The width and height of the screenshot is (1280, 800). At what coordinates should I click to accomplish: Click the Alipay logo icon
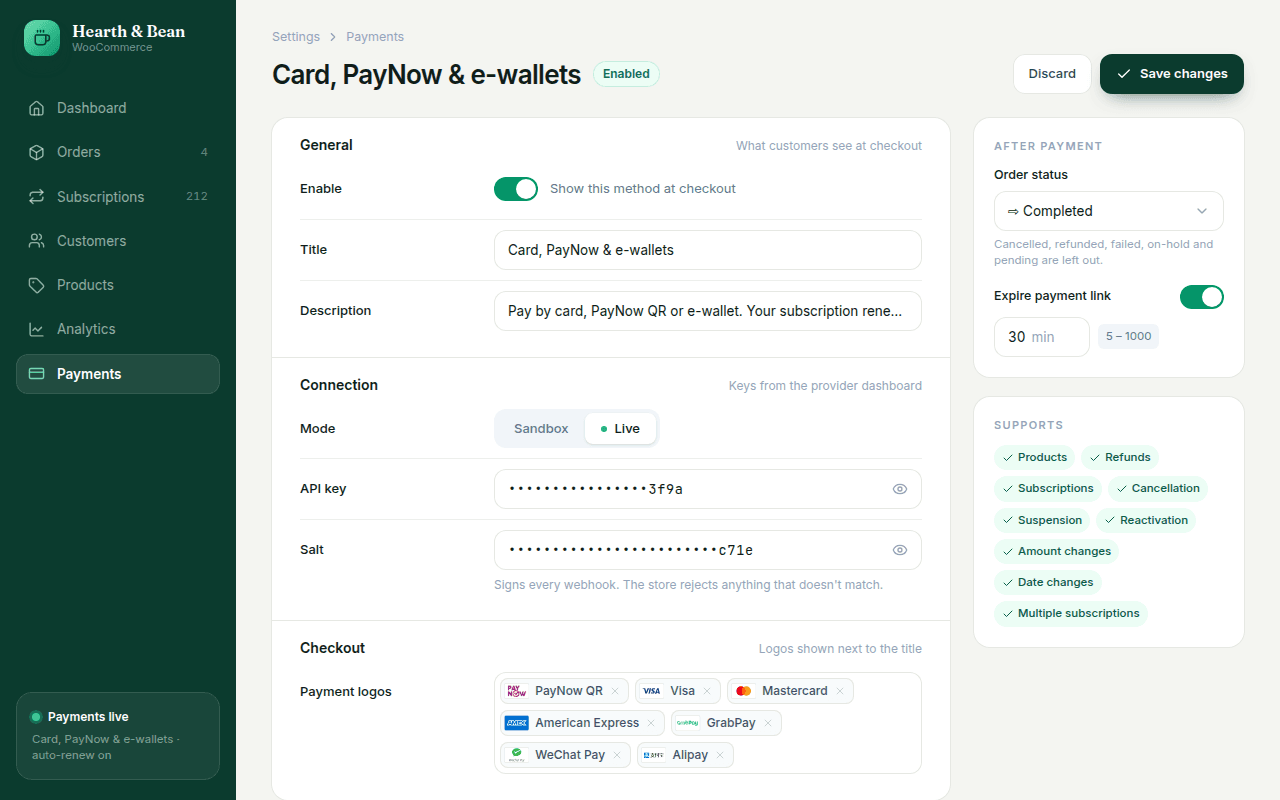pos(654,755)
